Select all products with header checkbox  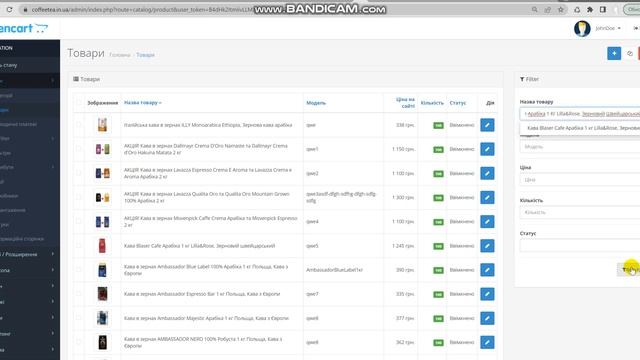coord(79,102)
